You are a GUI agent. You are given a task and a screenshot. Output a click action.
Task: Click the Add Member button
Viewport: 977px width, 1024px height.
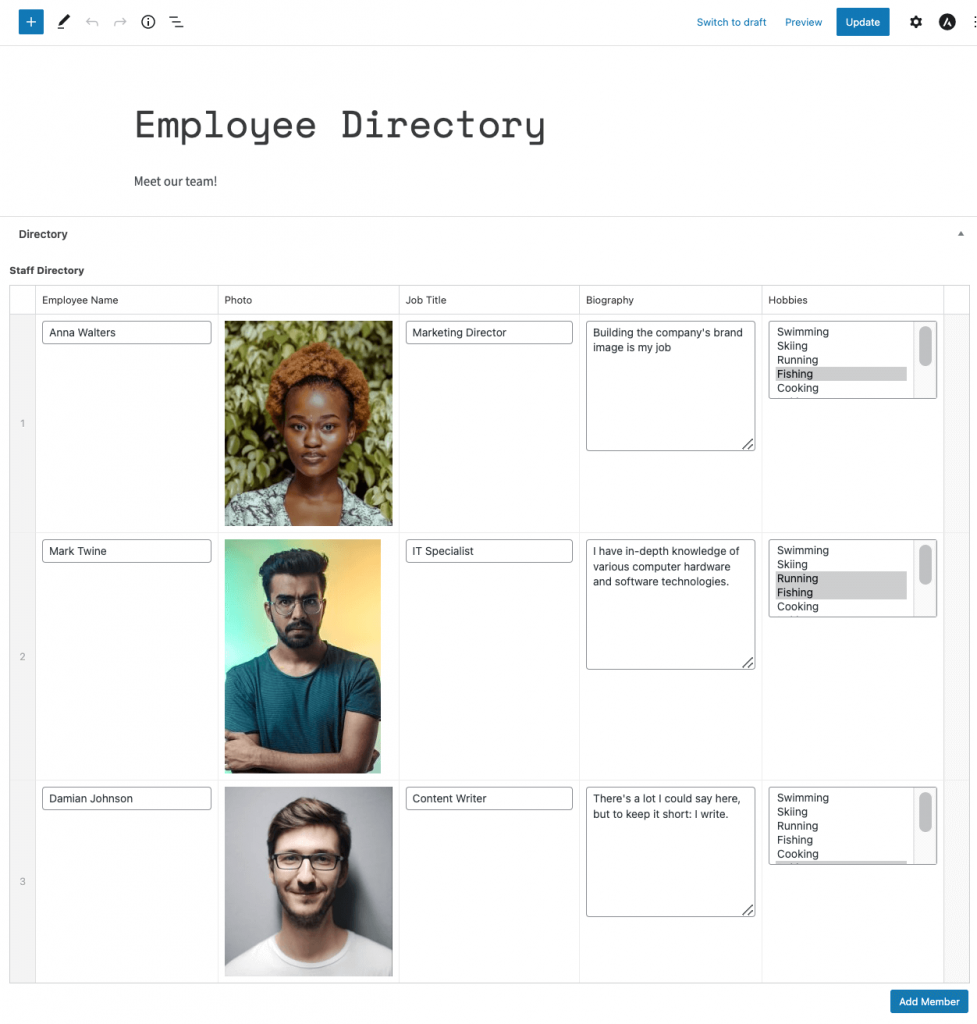pos(929,1001)
